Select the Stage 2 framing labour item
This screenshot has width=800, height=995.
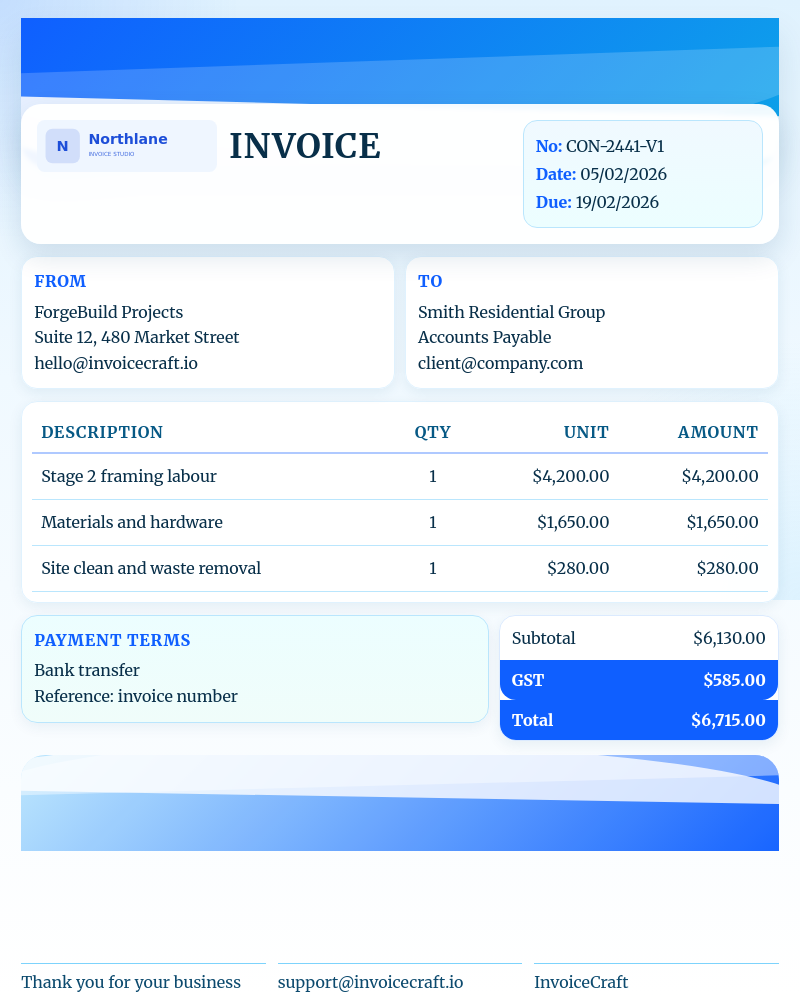129,477
